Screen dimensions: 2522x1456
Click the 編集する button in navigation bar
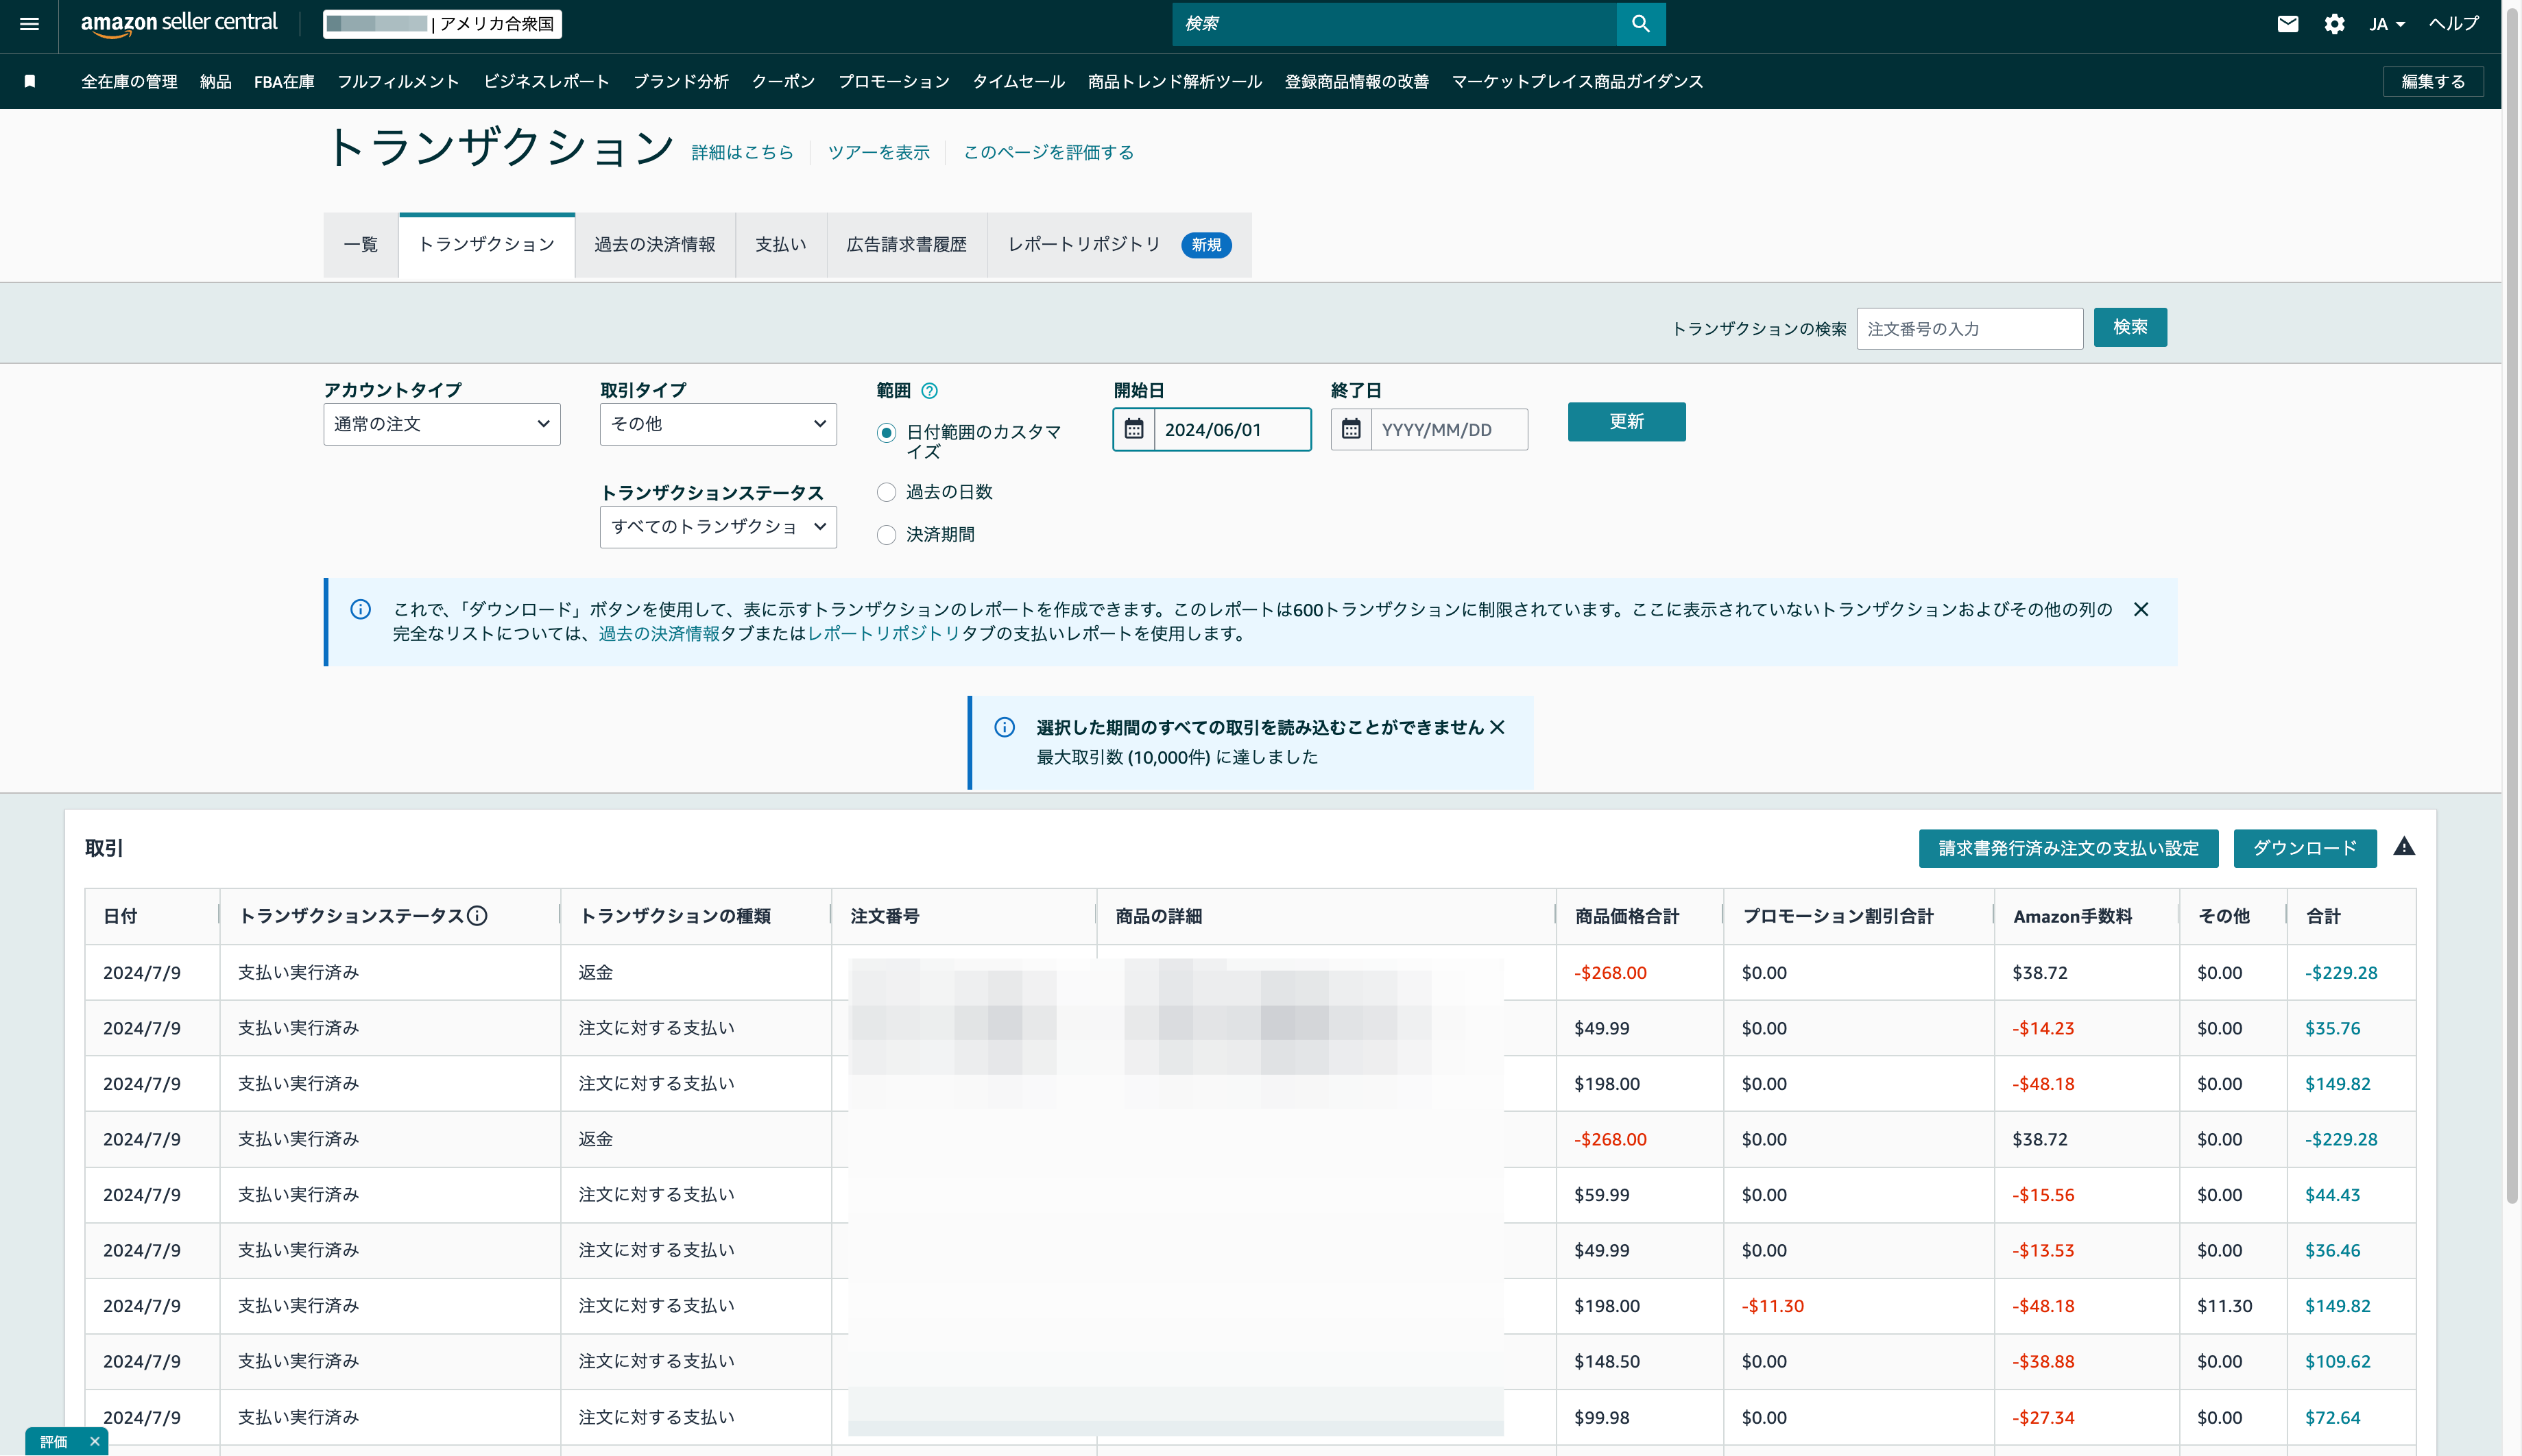[x=2433, y=81]
